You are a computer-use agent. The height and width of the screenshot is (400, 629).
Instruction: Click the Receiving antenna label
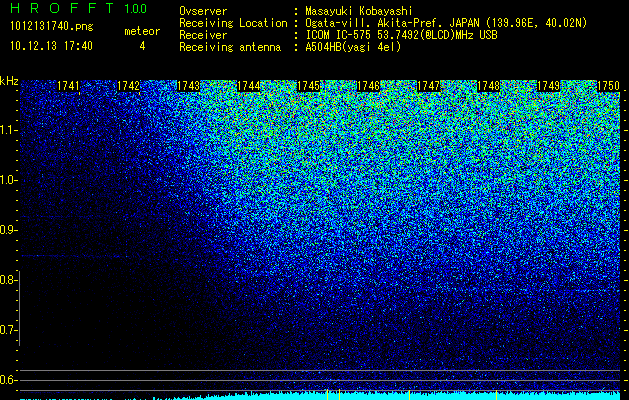230,47
